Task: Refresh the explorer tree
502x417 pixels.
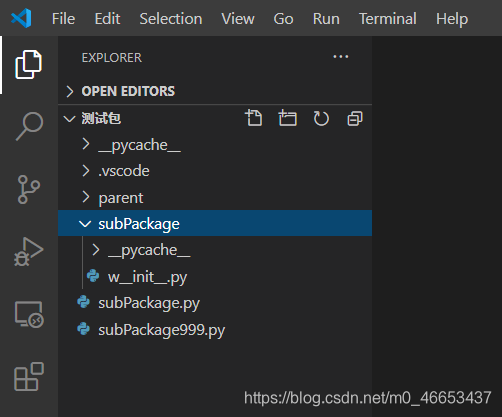Action: 321,118
